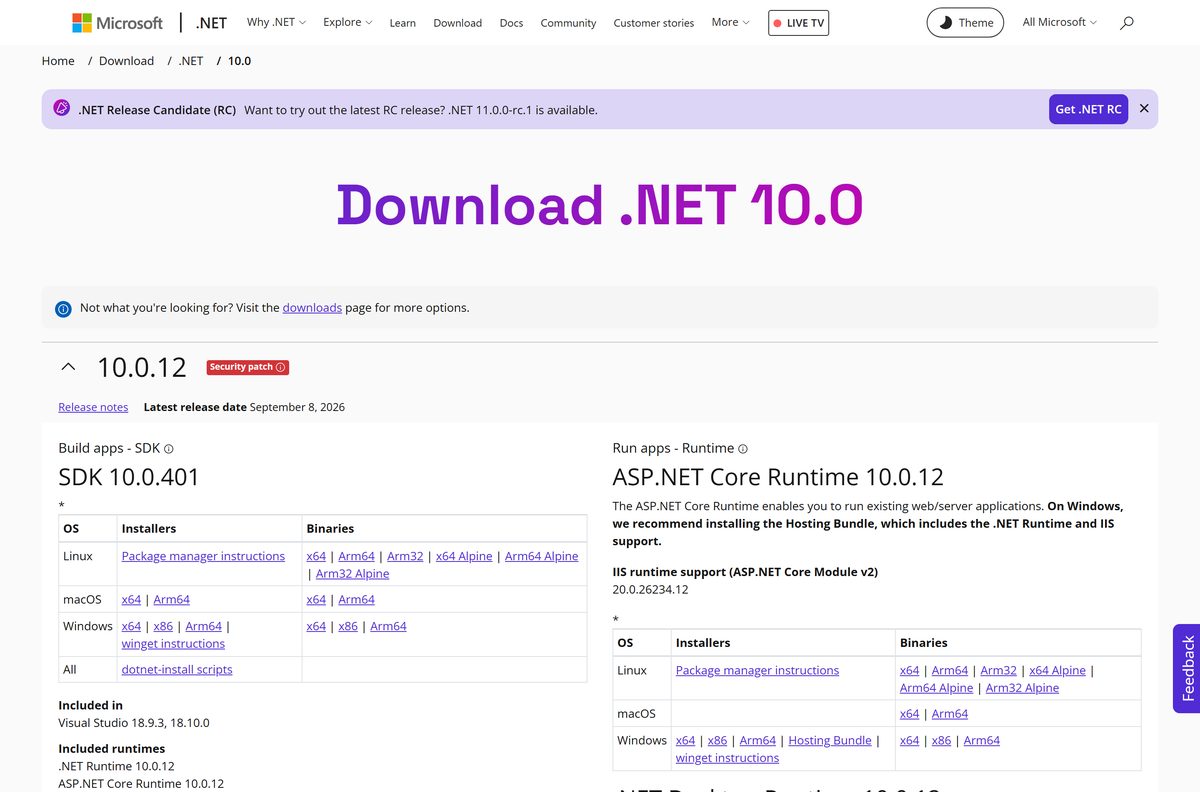The width and height of the screenshot is (1200, 792).
Task: Click the Visual Studio 18.9.3, 18.10.0 text
Action: [x=134, y=722]
